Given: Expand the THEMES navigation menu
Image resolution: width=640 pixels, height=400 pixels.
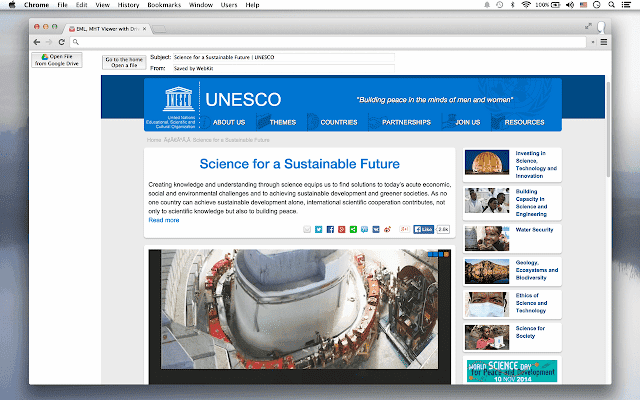Looking at the screenshot, I should click(282, 122).
